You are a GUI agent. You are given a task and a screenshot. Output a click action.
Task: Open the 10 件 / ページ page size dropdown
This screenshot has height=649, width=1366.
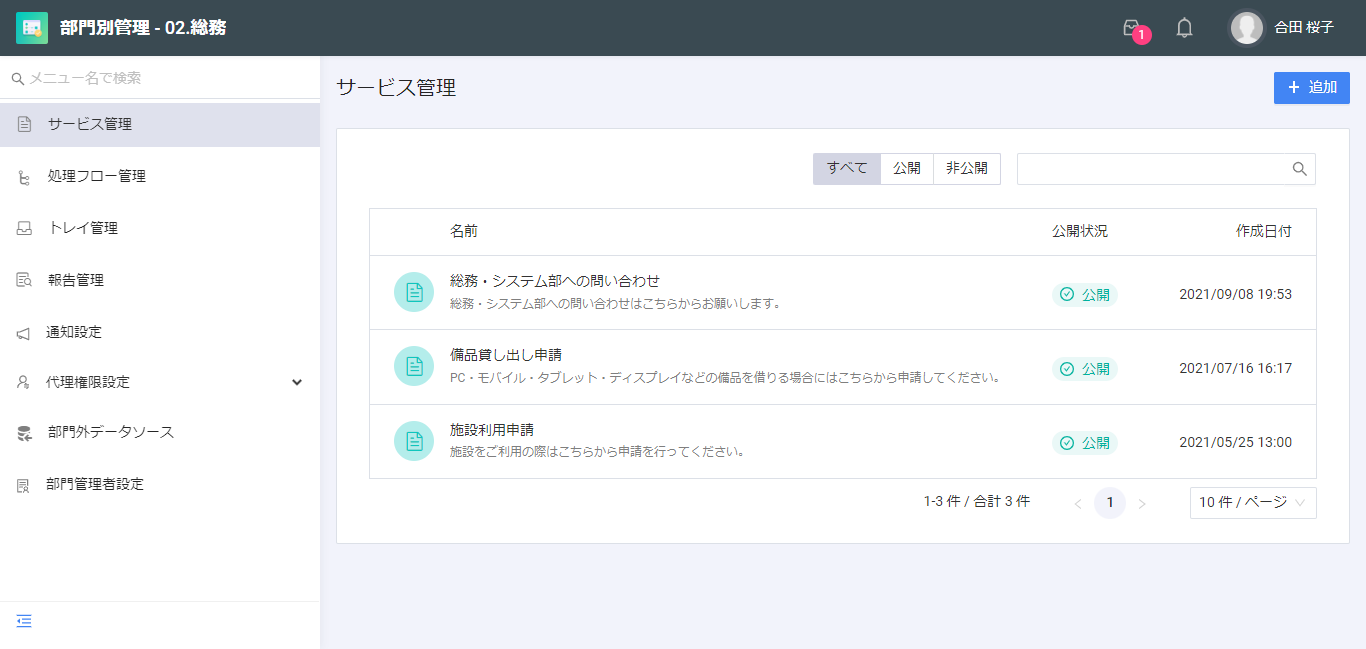tap(1252, 503)
